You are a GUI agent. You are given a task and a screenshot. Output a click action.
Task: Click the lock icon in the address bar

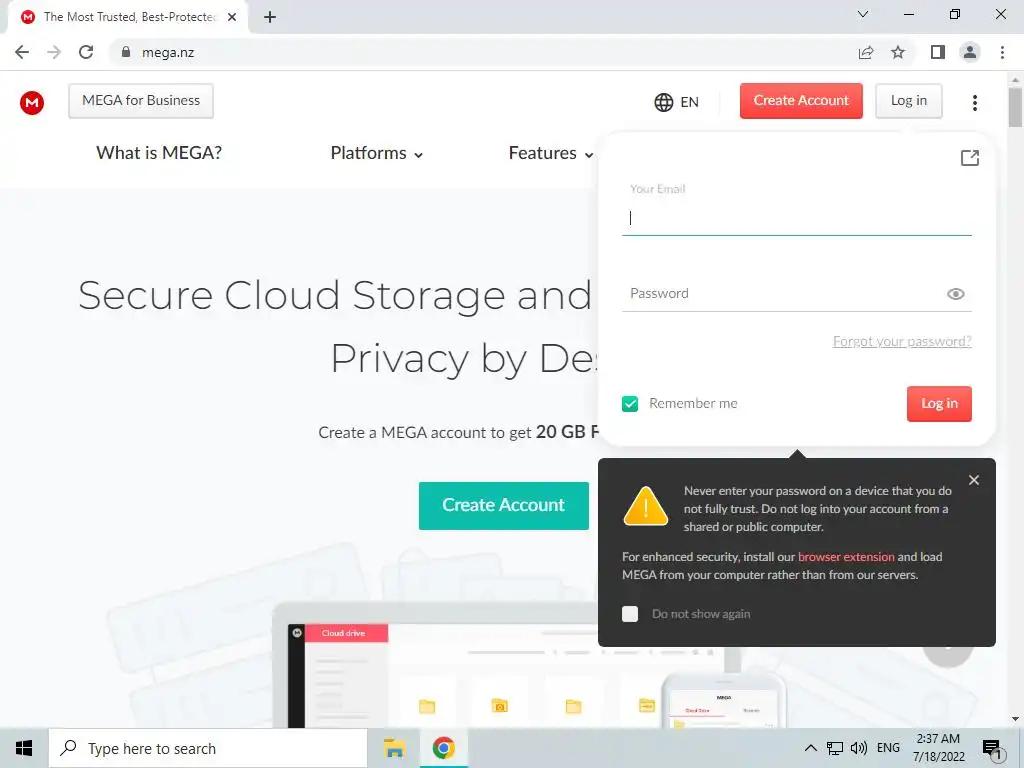tap(126, 52)
